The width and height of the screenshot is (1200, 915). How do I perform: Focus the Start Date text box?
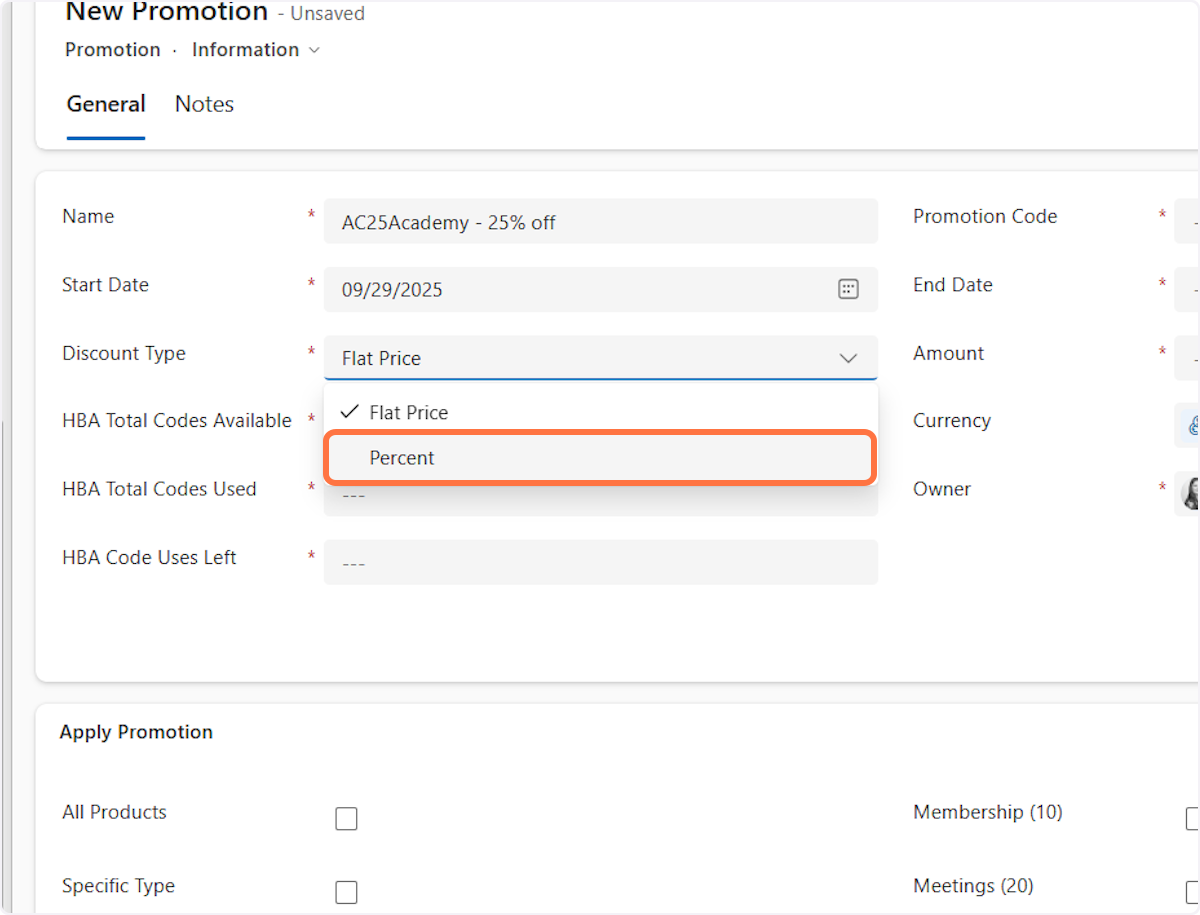coord(580,290)
